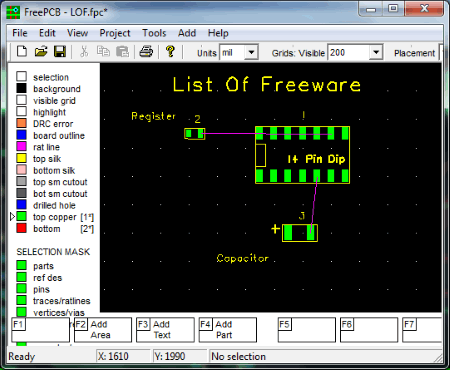The height and width of the screenshot is (370, 450).
Task: Open the Help menu
Action: pos(218,33)
